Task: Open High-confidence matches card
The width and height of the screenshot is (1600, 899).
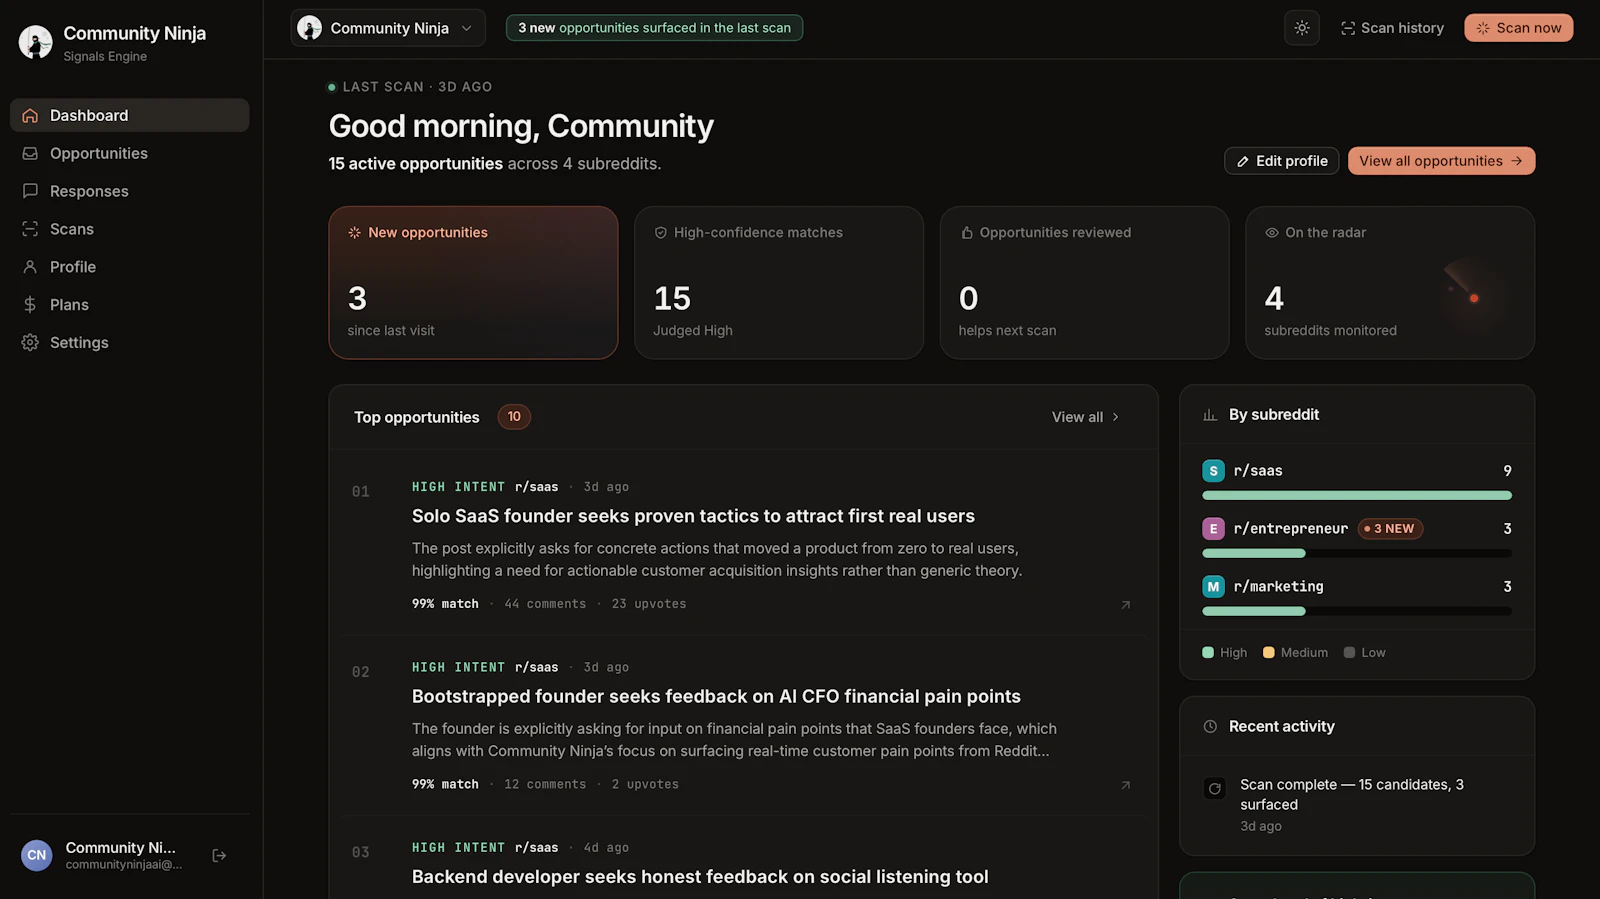Action: (779, 283)
